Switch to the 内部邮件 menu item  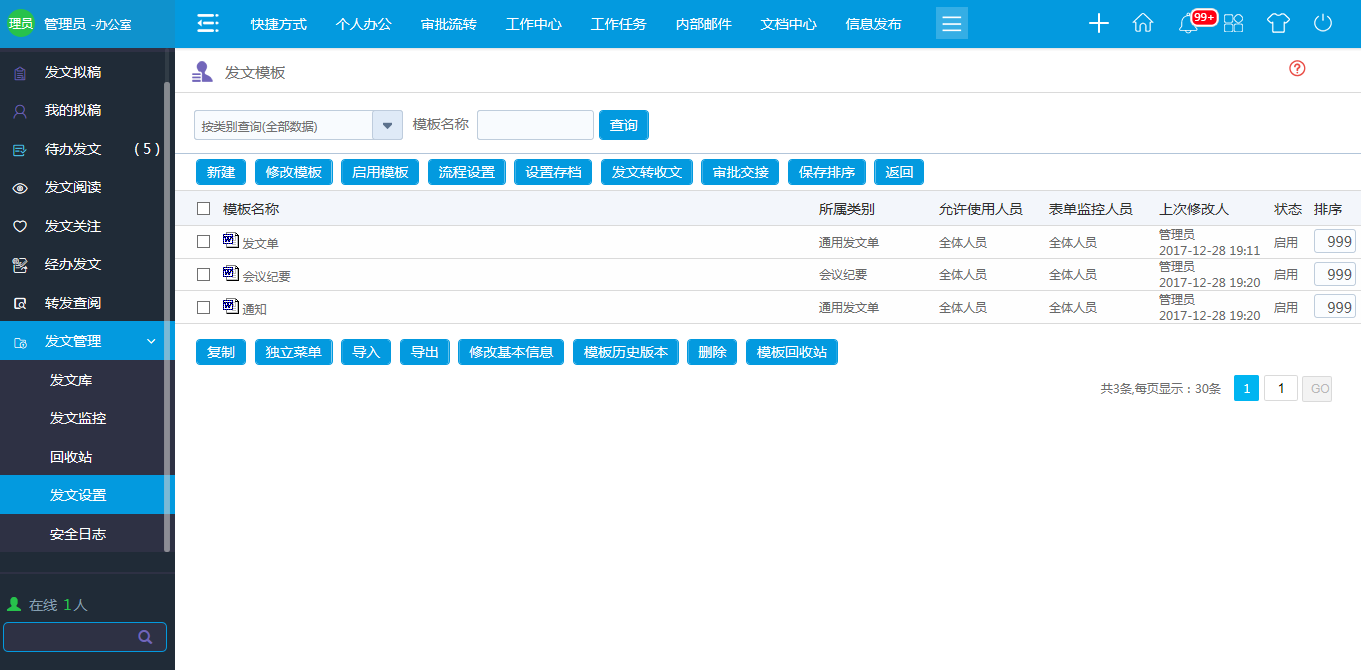(703, 23)
